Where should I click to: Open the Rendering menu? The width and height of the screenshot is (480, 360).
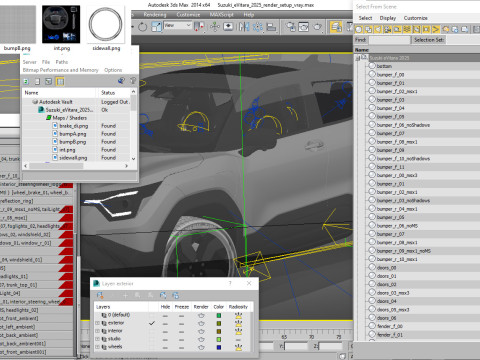pos(155,15)
